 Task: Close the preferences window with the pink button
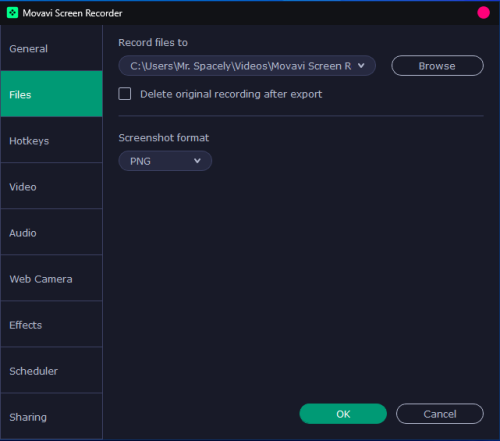[x=483, y=13]
